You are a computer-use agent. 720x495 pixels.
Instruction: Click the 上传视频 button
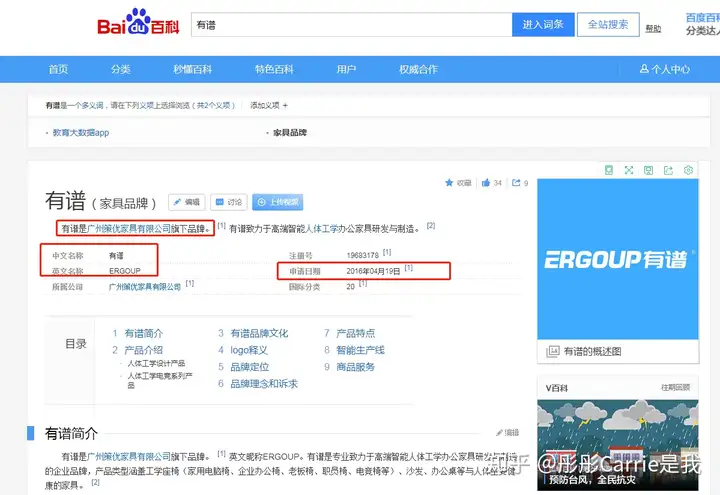pyautogui.click(x=278, y=202)
